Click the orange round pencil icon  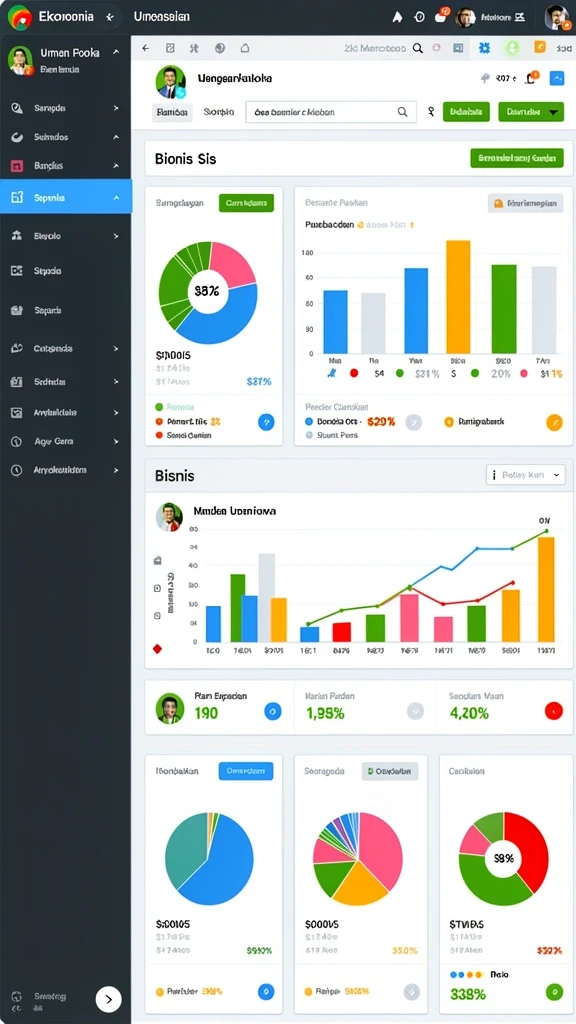(x=553, y=423)
